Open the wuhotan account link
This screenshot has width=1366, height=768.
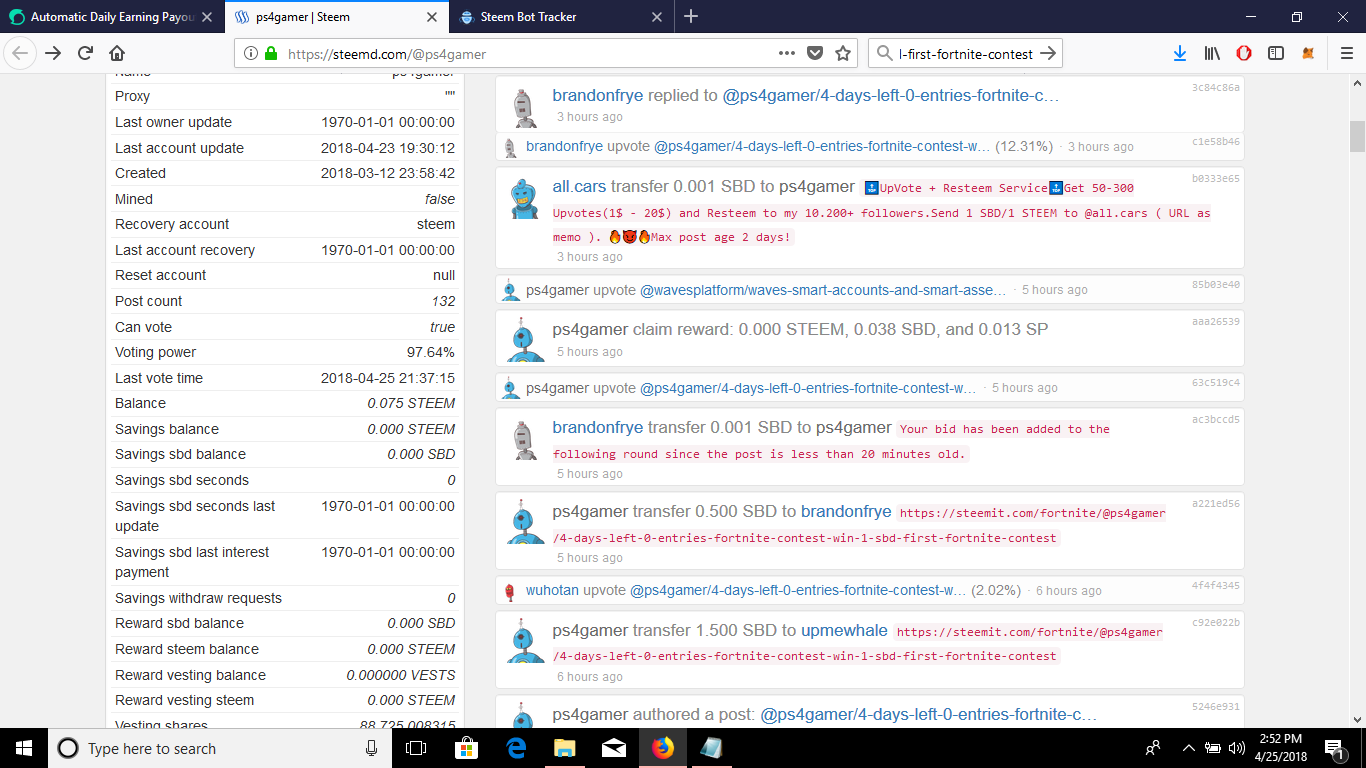552,591
